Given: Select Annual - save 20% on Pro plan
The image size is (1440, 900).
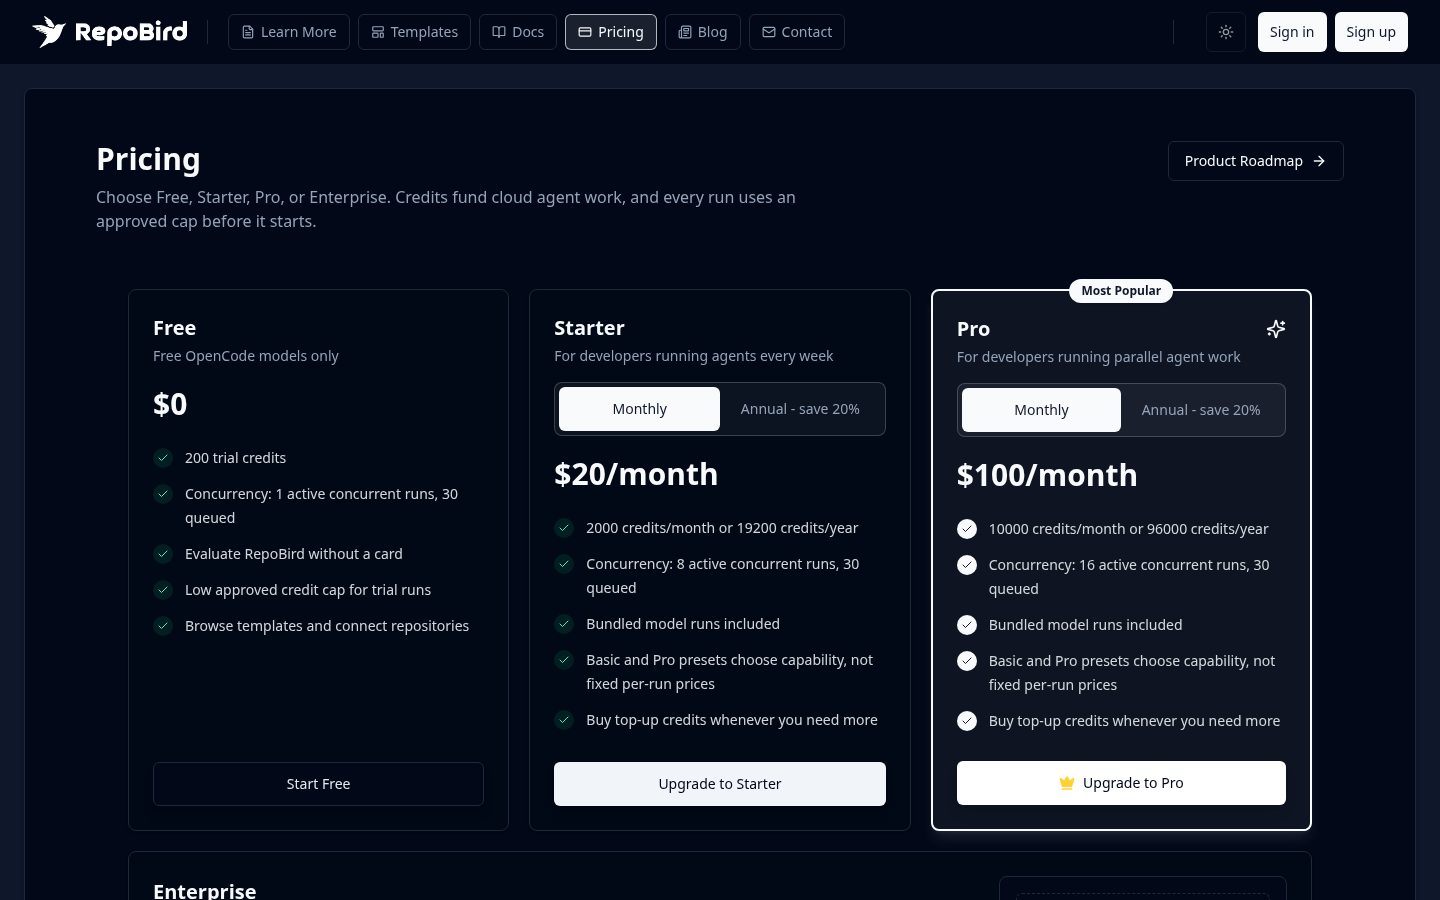Looking at the screenshot, I should coord(1201,410).
